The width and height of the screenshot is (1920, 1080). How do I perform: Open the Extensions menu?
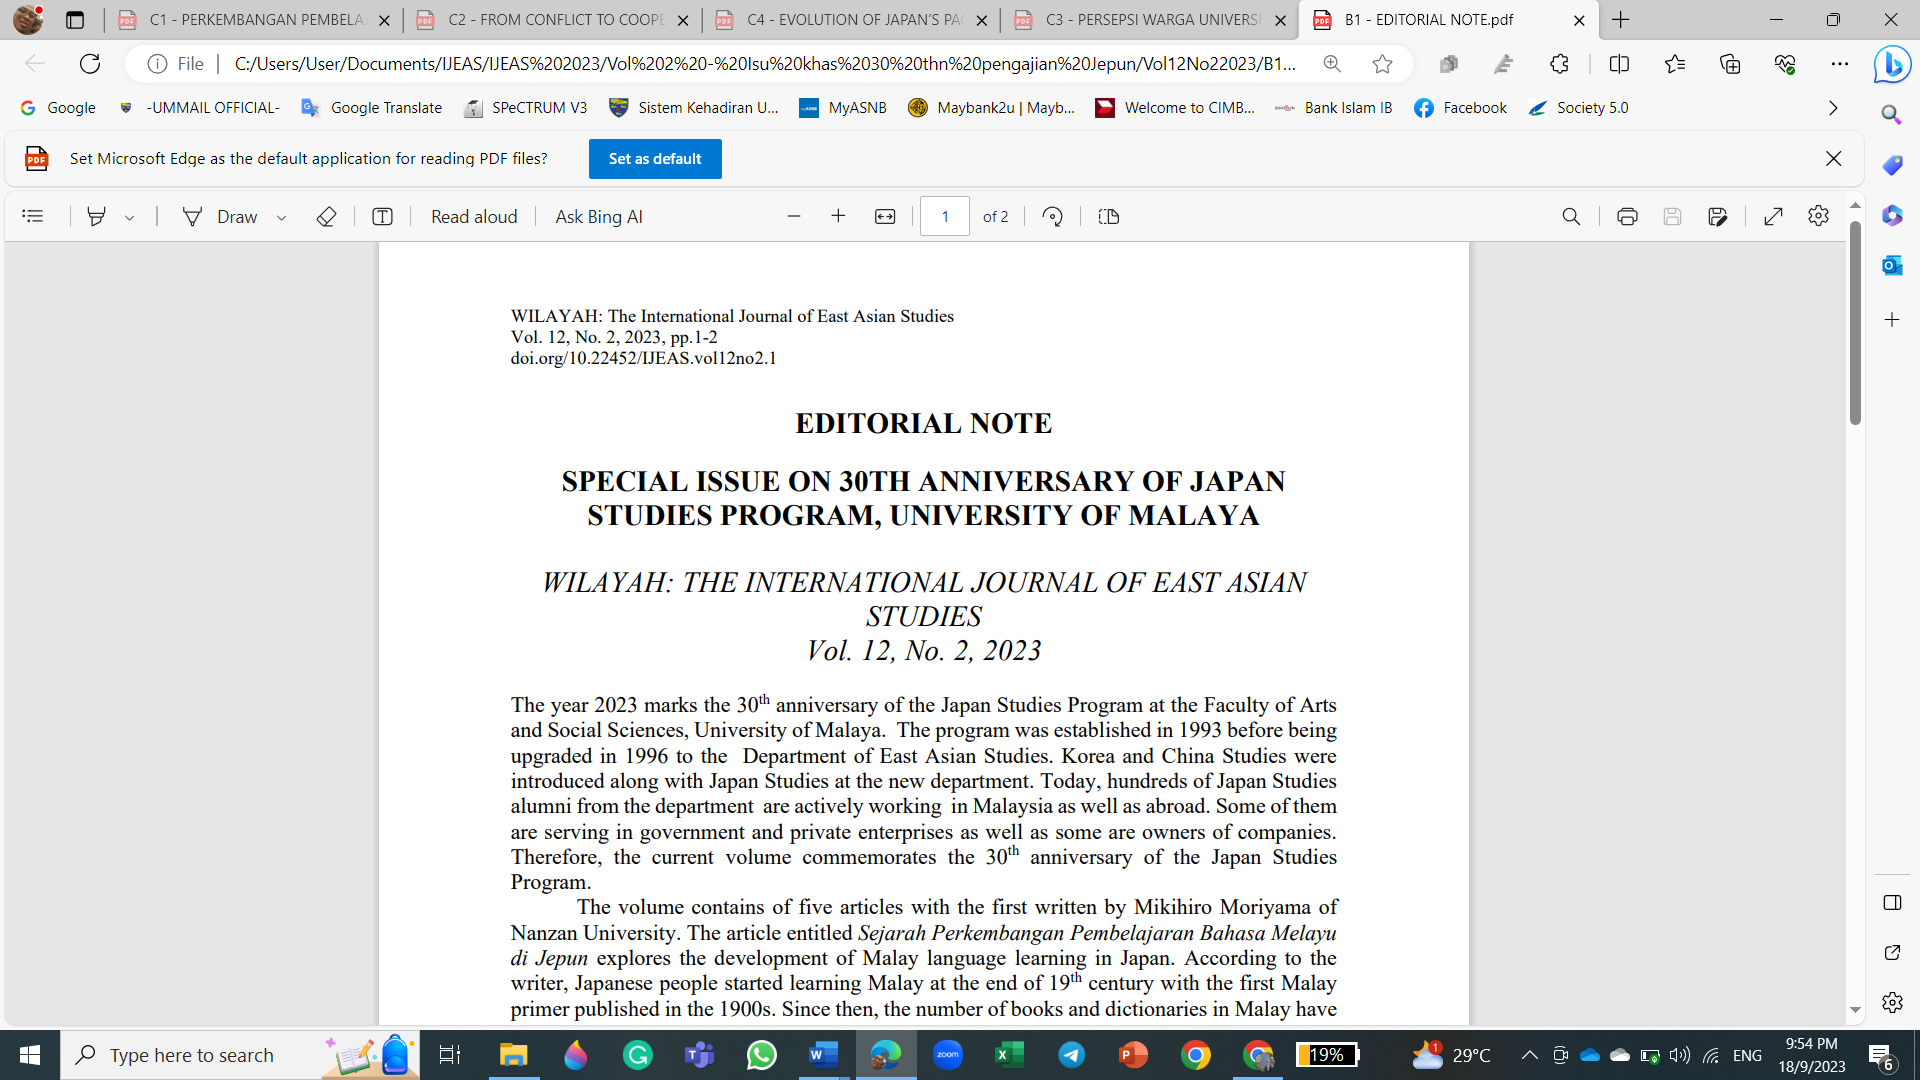[1559, 64]
